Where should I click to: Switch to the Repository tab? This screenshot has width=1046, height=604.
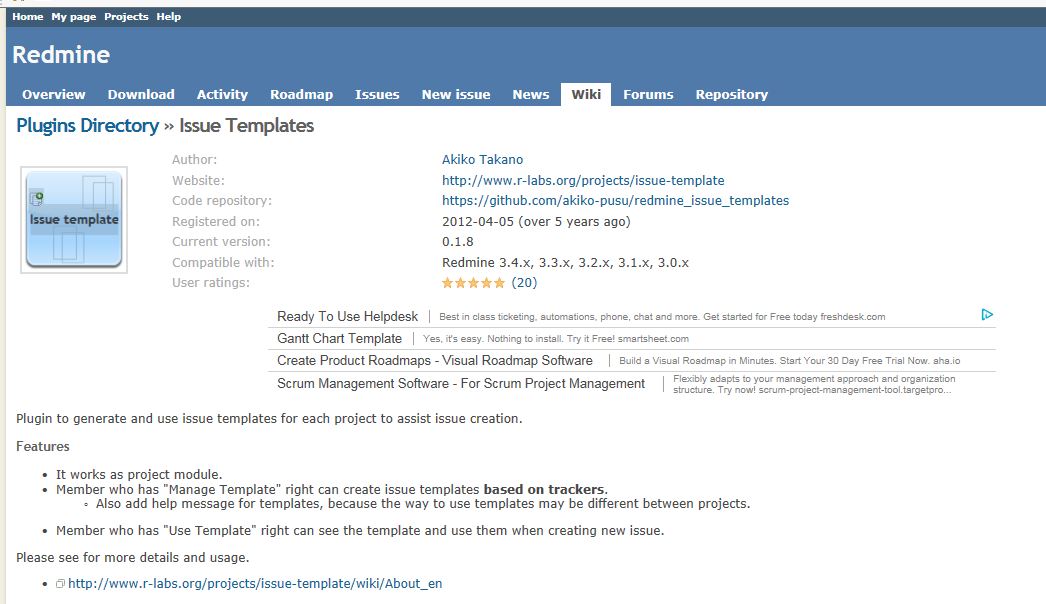731,94
